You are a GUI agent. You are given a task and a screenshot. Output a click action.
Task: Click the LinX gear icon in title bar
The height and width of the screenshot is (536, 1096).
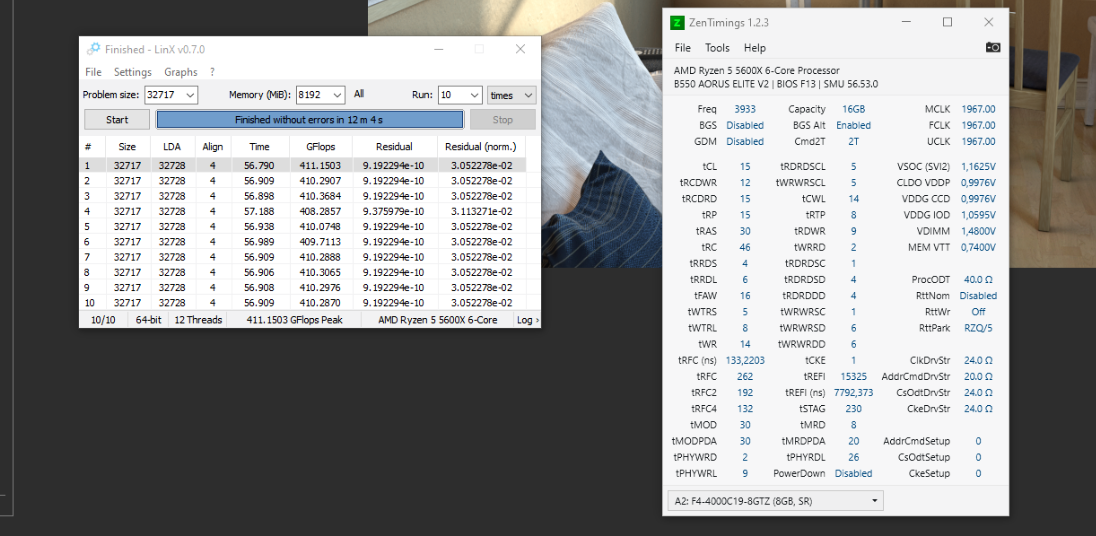[x=93, y=49]
